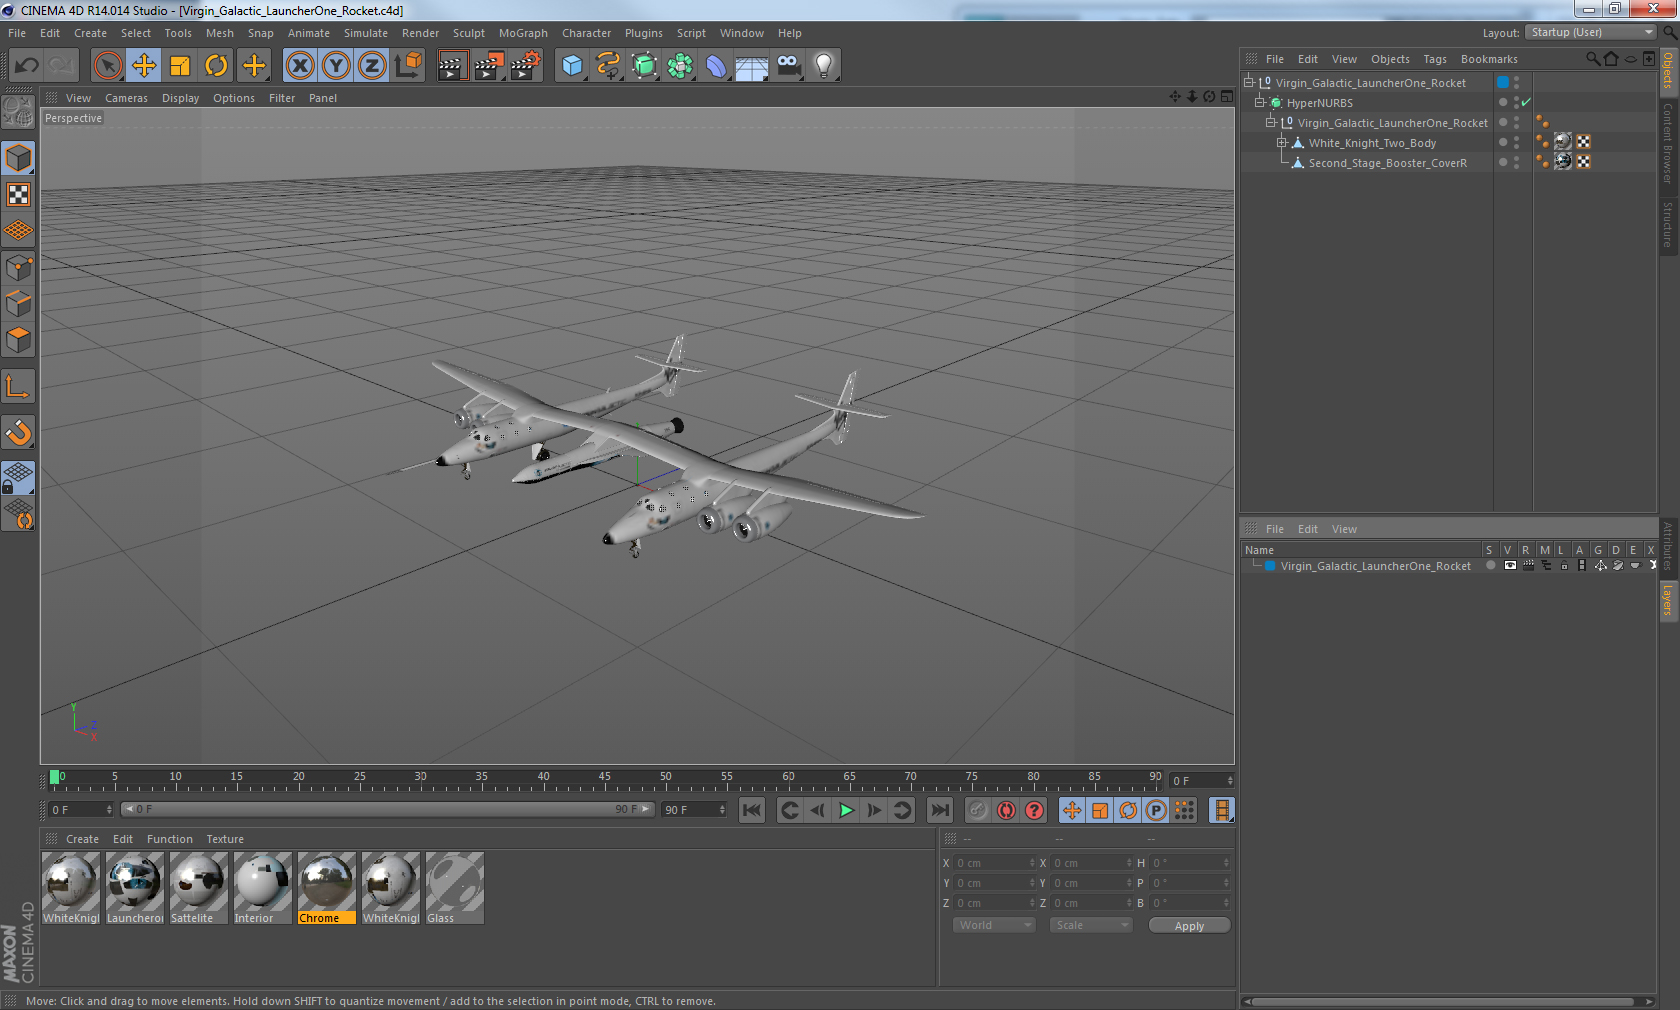
Task: Add floor environment object icon
Action: click(752, 66)
